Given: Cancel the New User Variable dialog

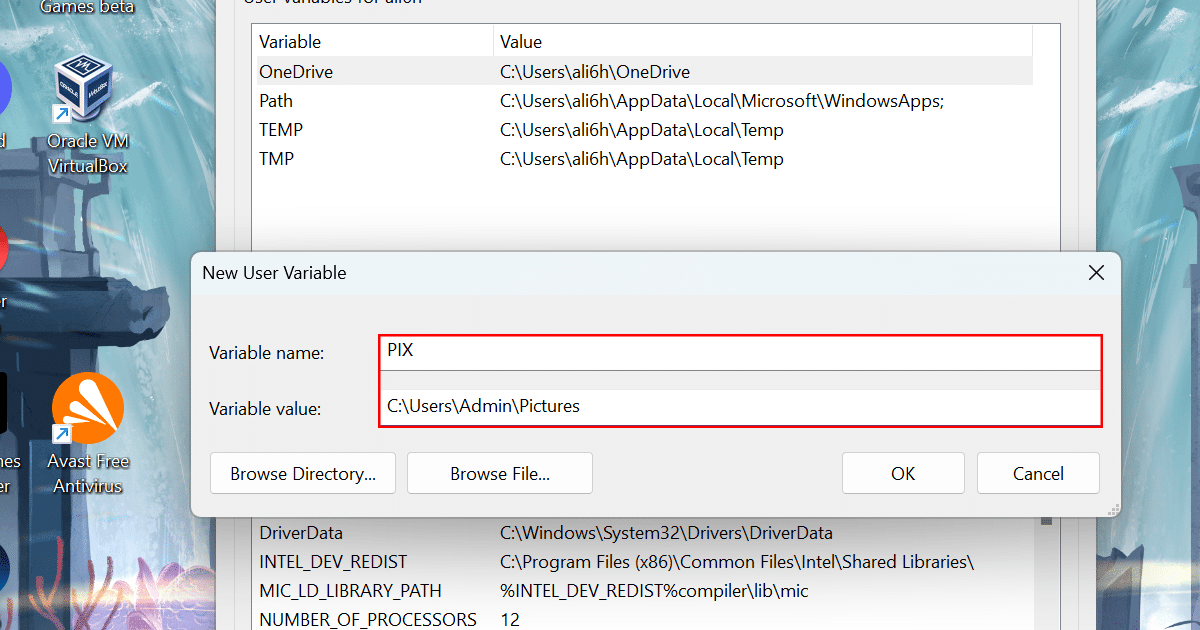Looking at the screenshot, I should pyautogui.click(x=1037, y=473).
